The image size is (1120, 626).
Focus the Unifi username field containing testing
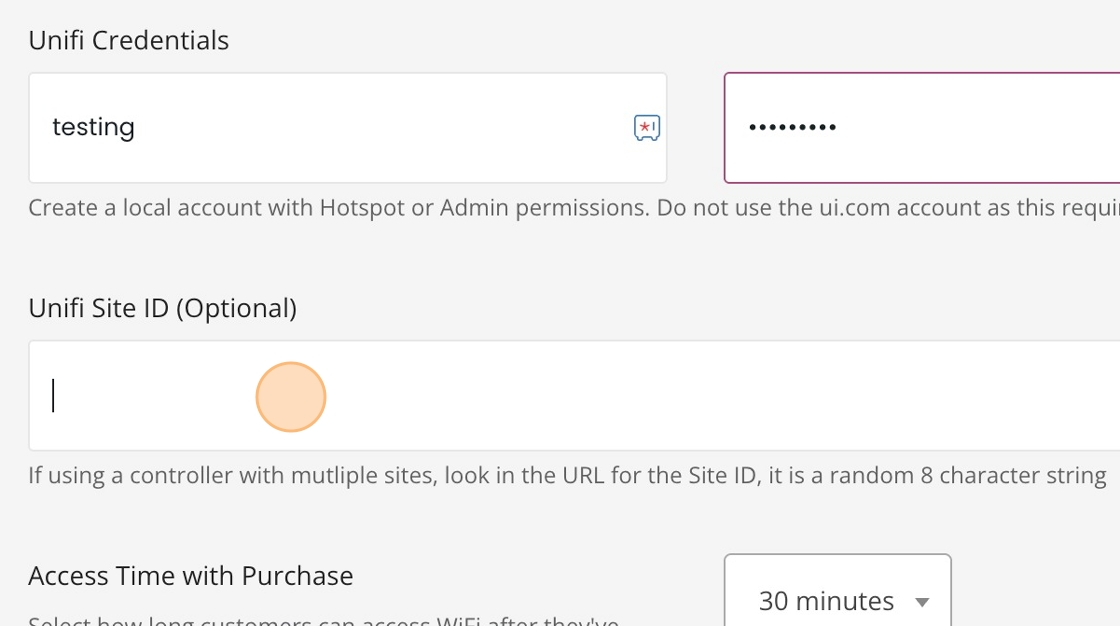330,127
